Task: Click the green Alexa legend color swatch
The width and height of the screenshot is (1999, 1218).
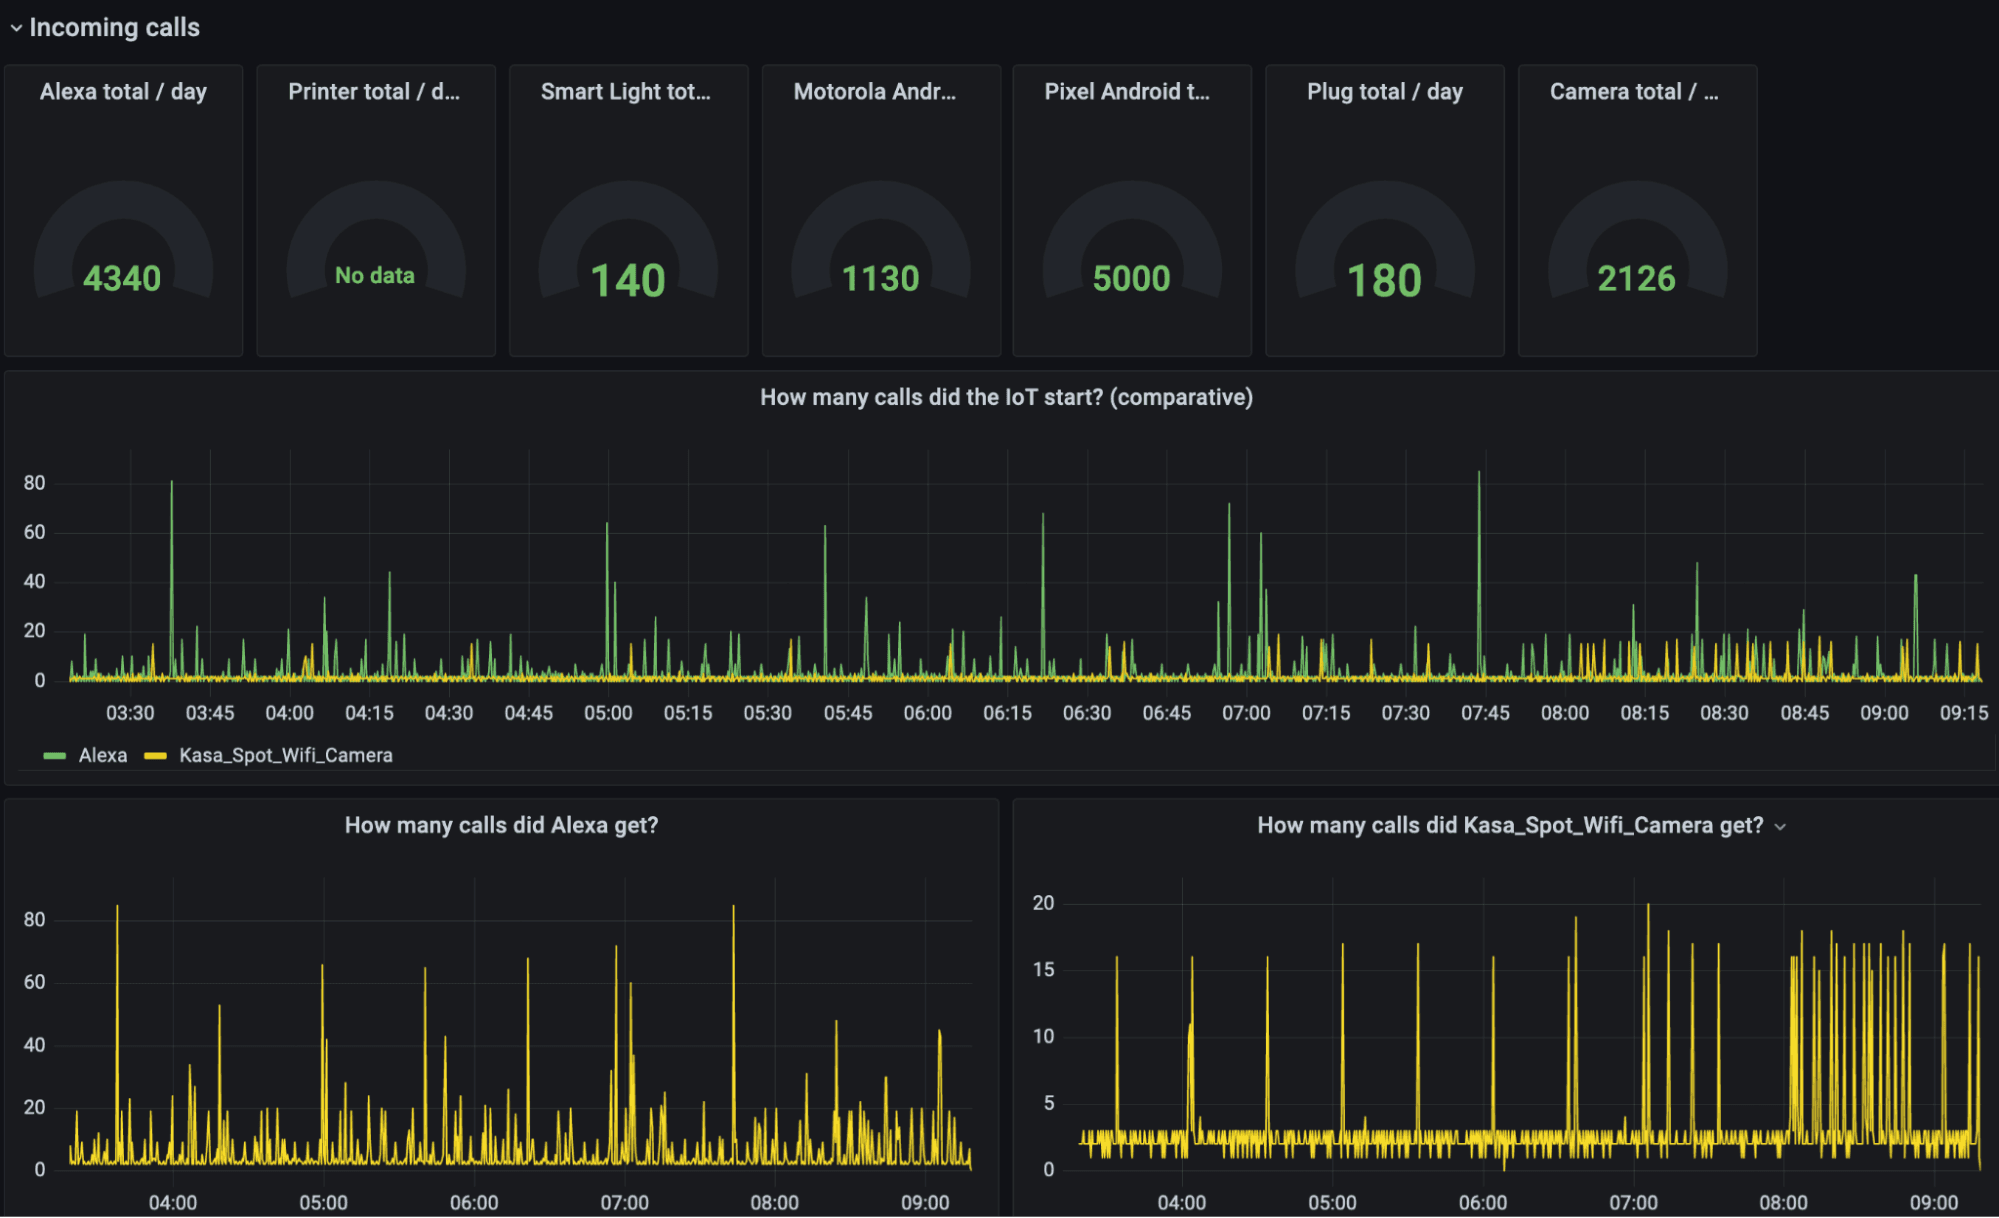Action: coord(55,756)
